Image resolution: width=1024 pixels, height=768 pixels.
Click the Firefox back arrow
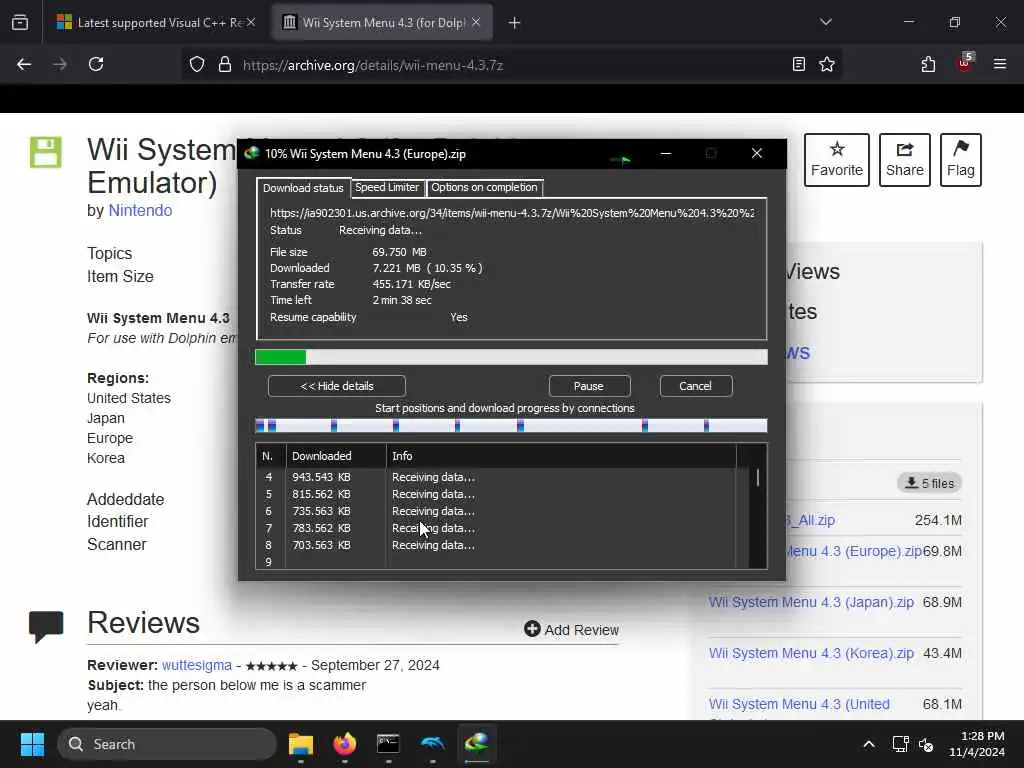[24, 64]
